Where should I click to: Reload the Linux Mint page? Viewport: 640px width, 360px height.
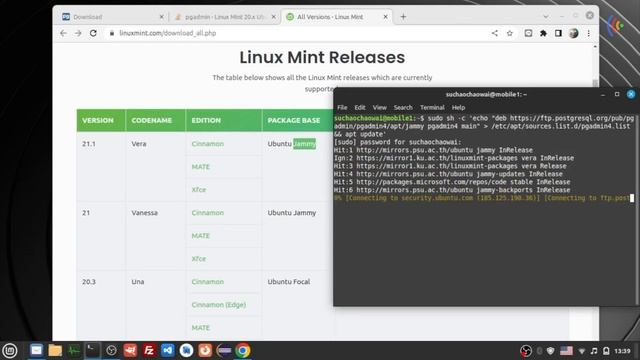pyautogui.click(x=93, y=33)
